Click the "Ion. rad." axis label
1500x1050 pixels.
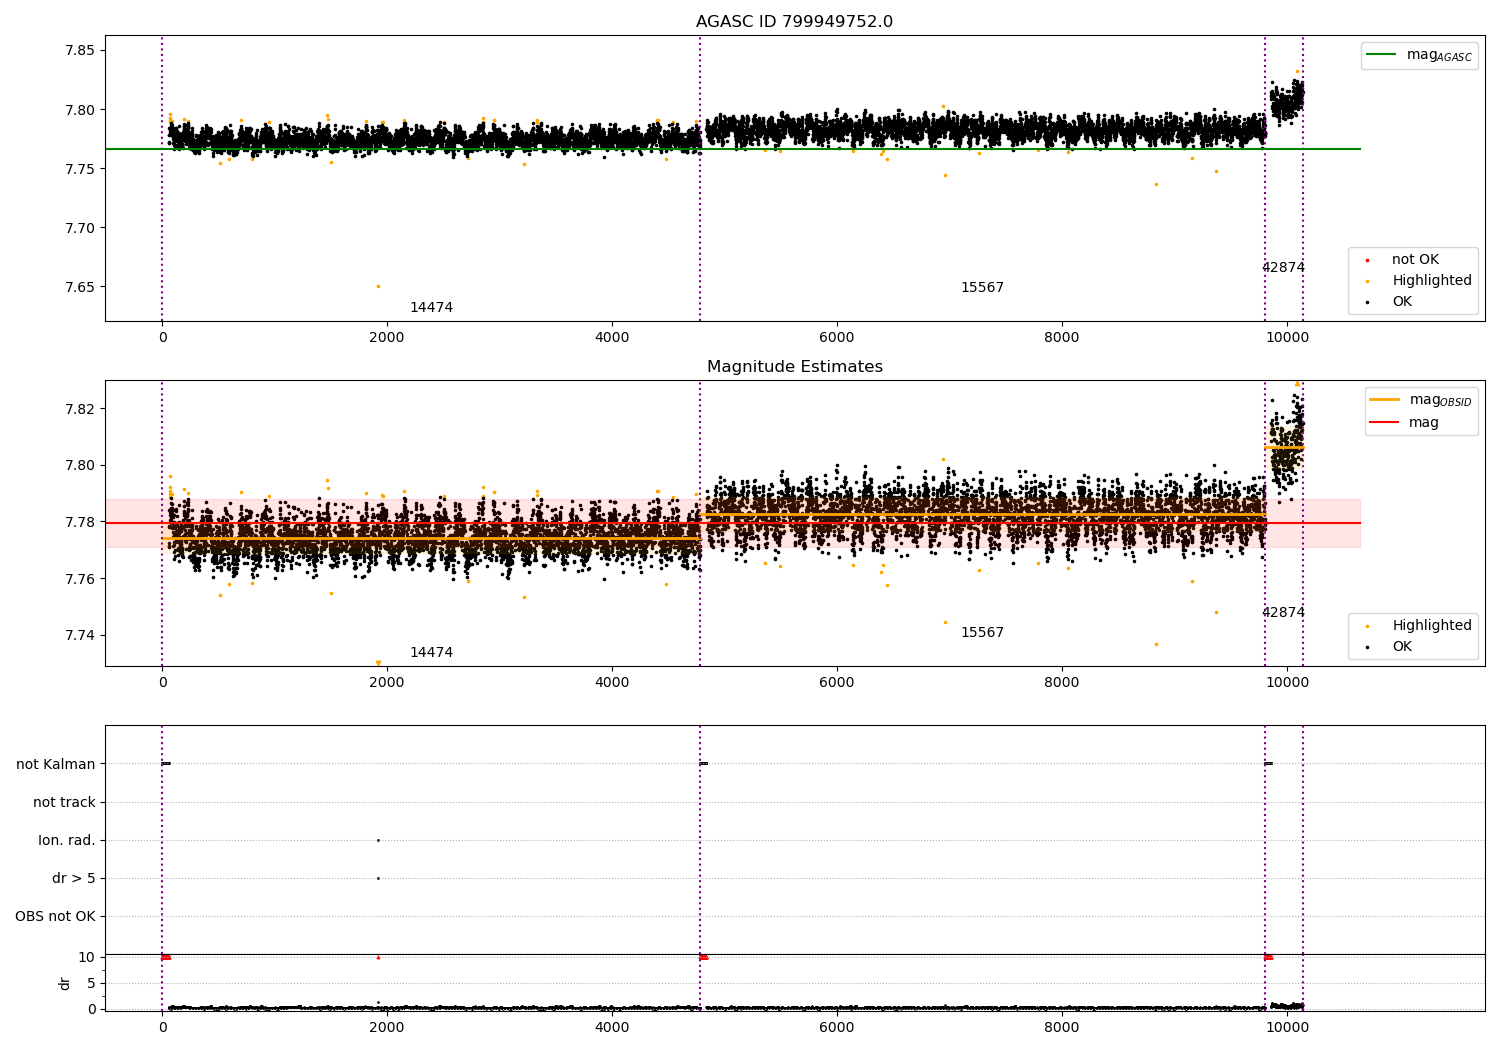(67, 840)
